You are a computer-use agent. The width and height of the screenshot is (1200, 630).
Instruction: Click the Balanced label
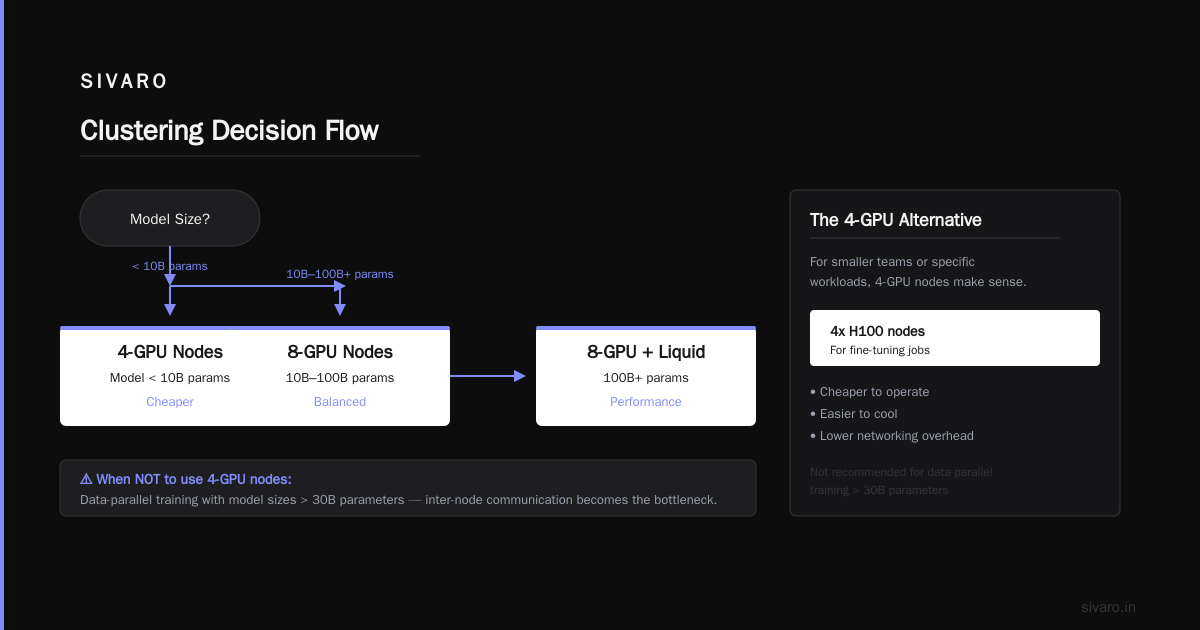pyautogui.click(x=340, y=402)
